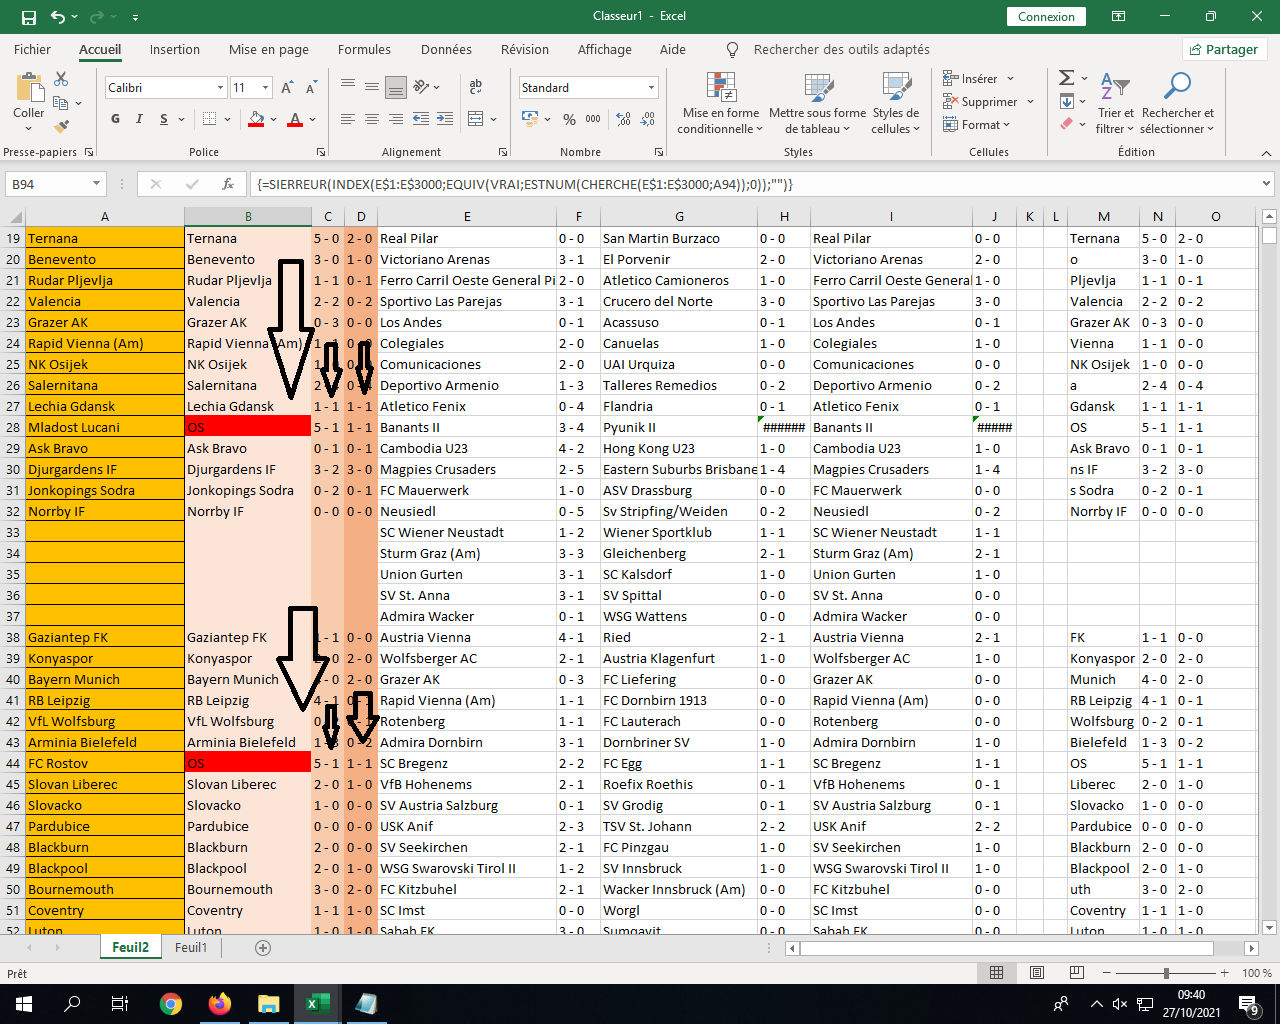Click the Connexion button
Image resolution: width=1280 pixels, height=1024 pixels.
[x=1046, y=17]
